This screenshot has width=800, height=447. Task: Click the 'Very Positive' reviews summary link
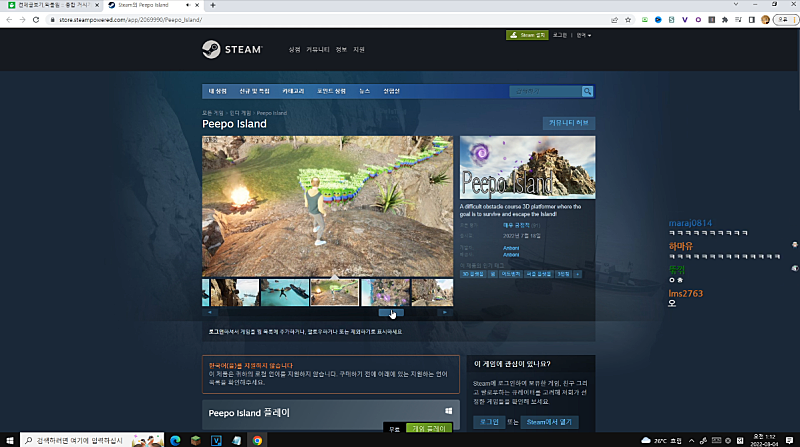point(516,225)
